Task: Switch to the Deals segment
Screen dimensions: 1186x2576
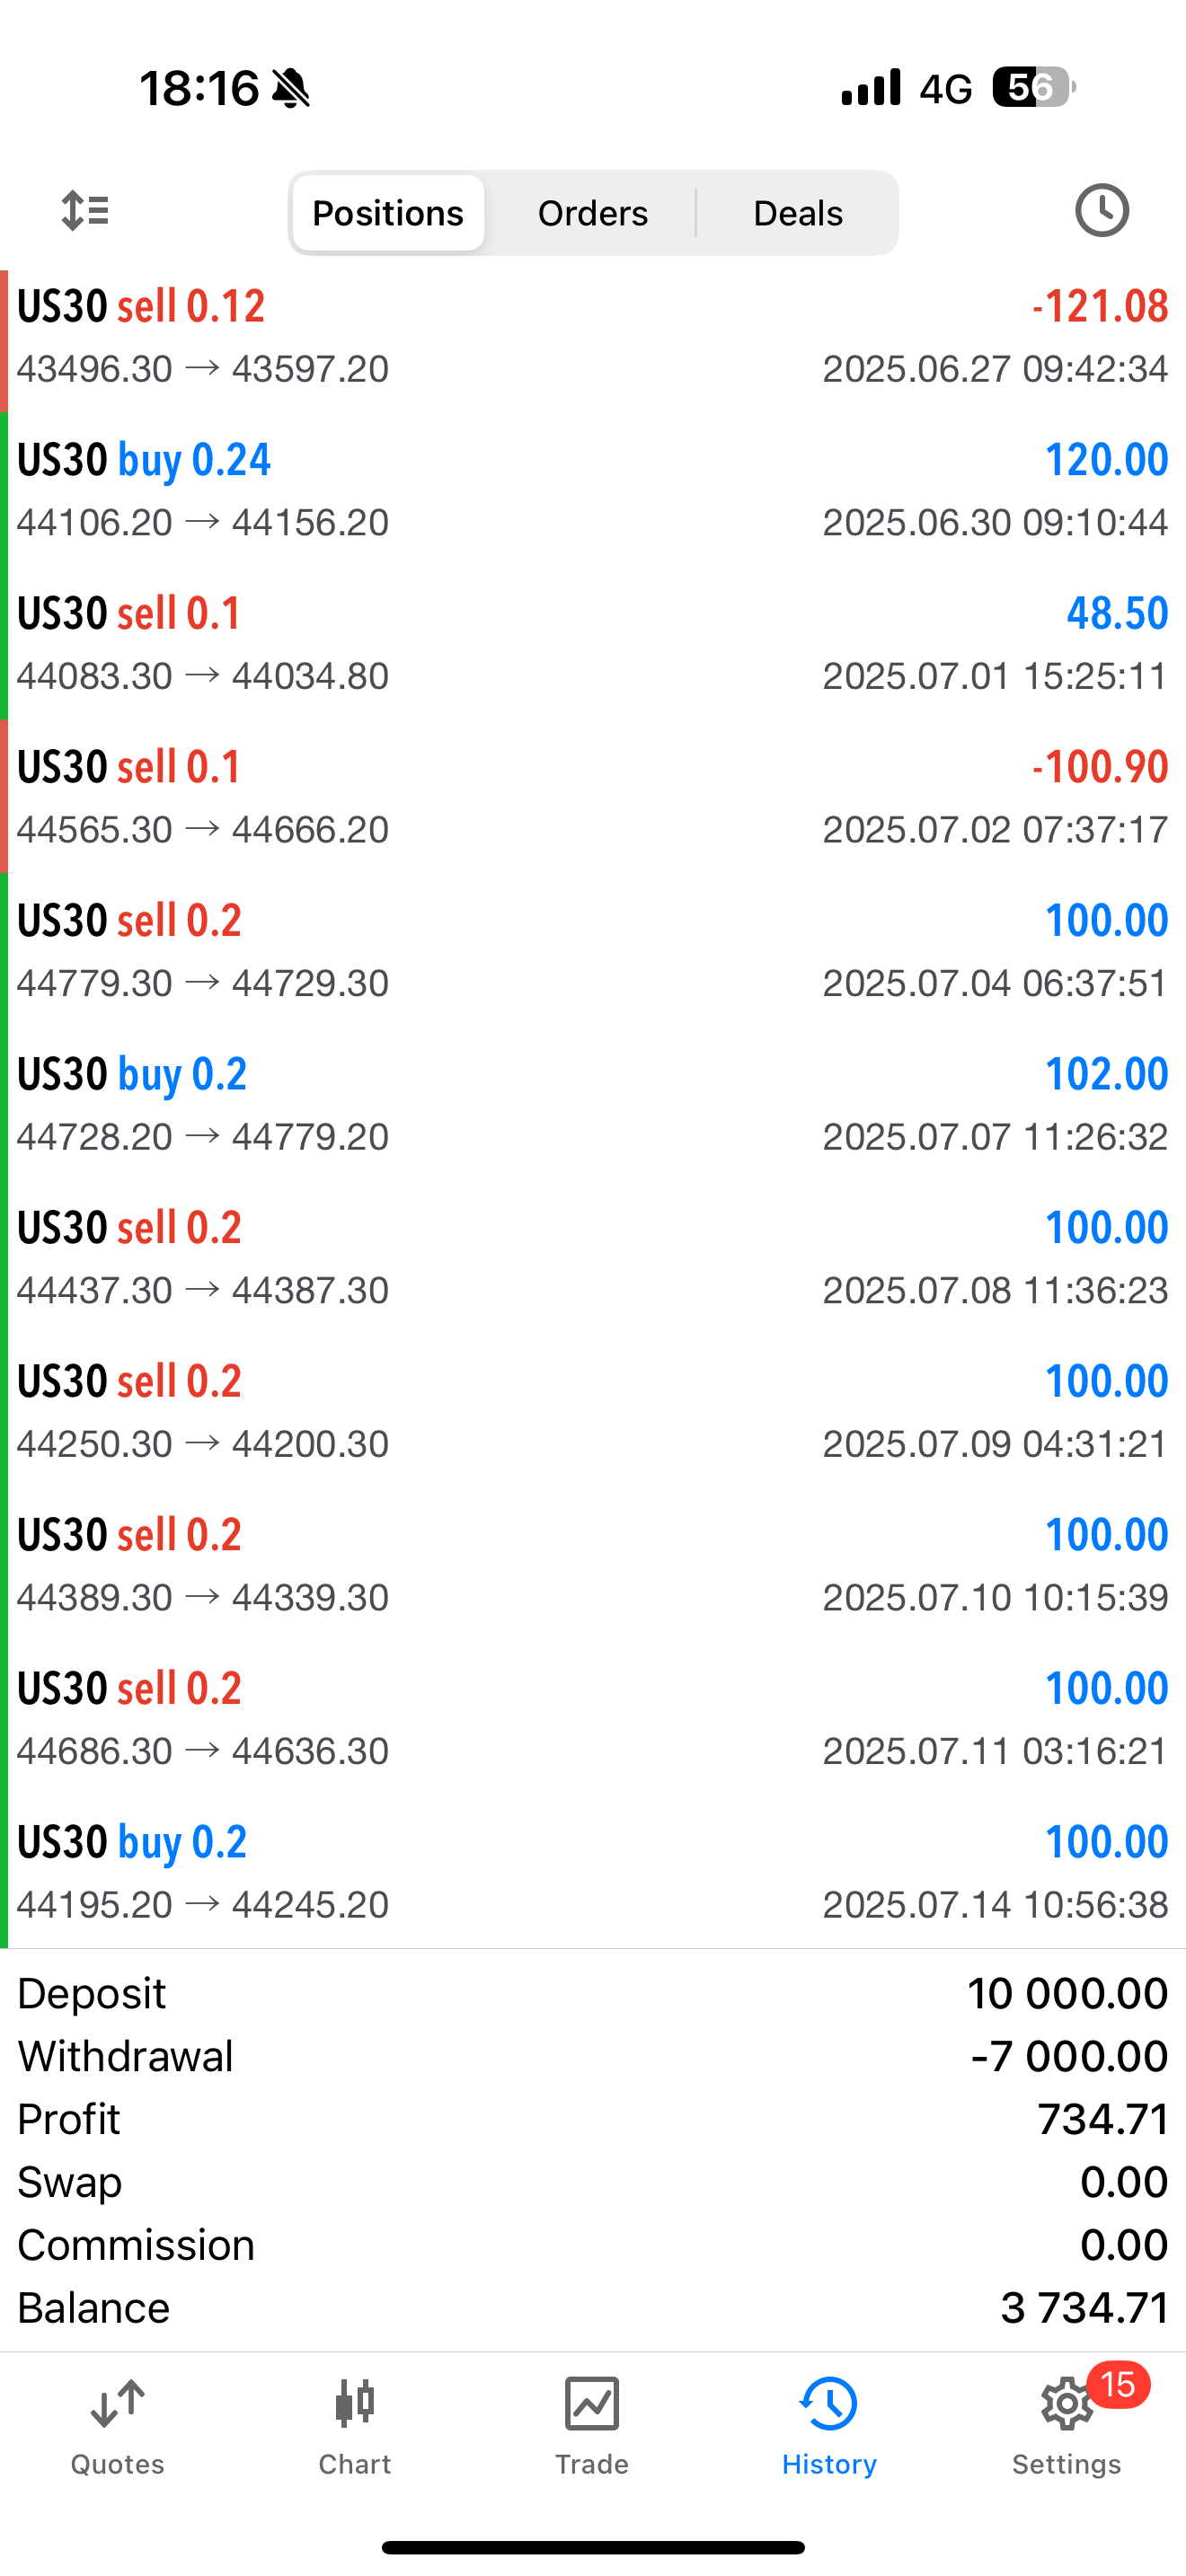Action: pyautogui.click(x=797, y=213)
